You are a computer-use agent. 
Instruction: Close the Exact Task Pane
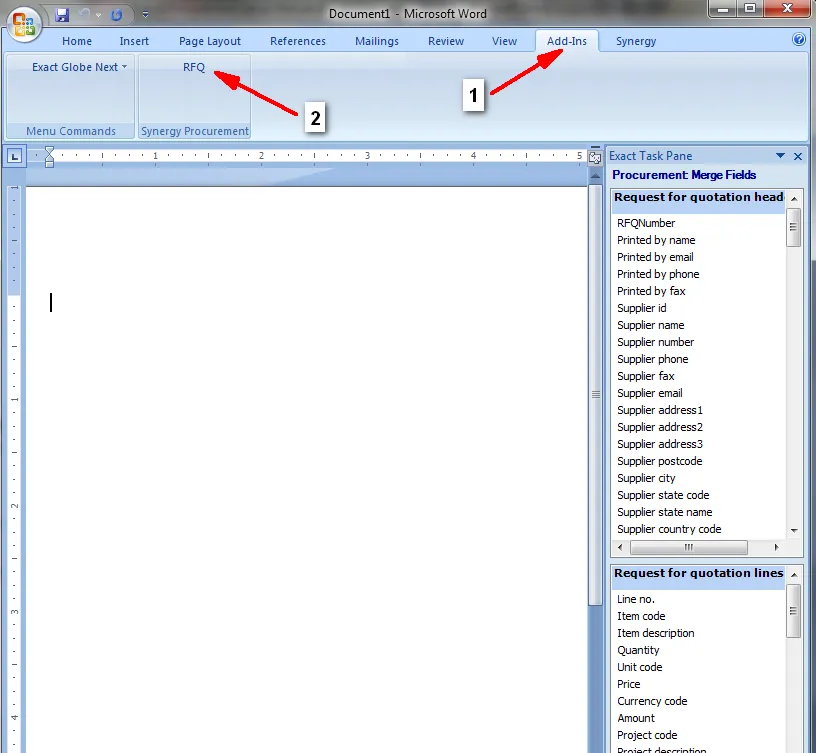coord(798,156)
